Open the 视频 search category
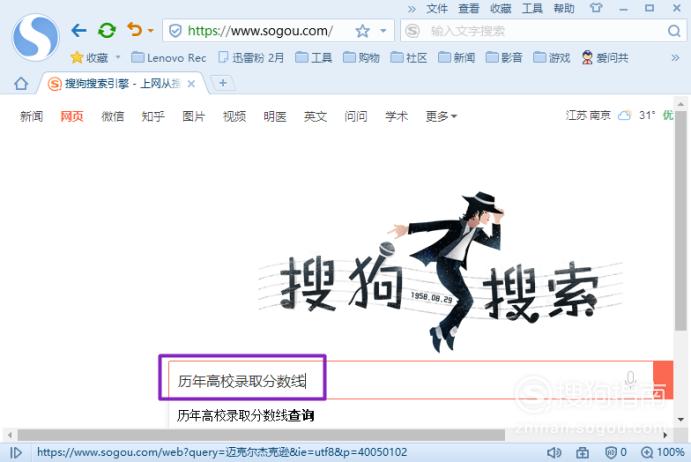Viewport: 691px width, 462px height. [x=234, y=116]
